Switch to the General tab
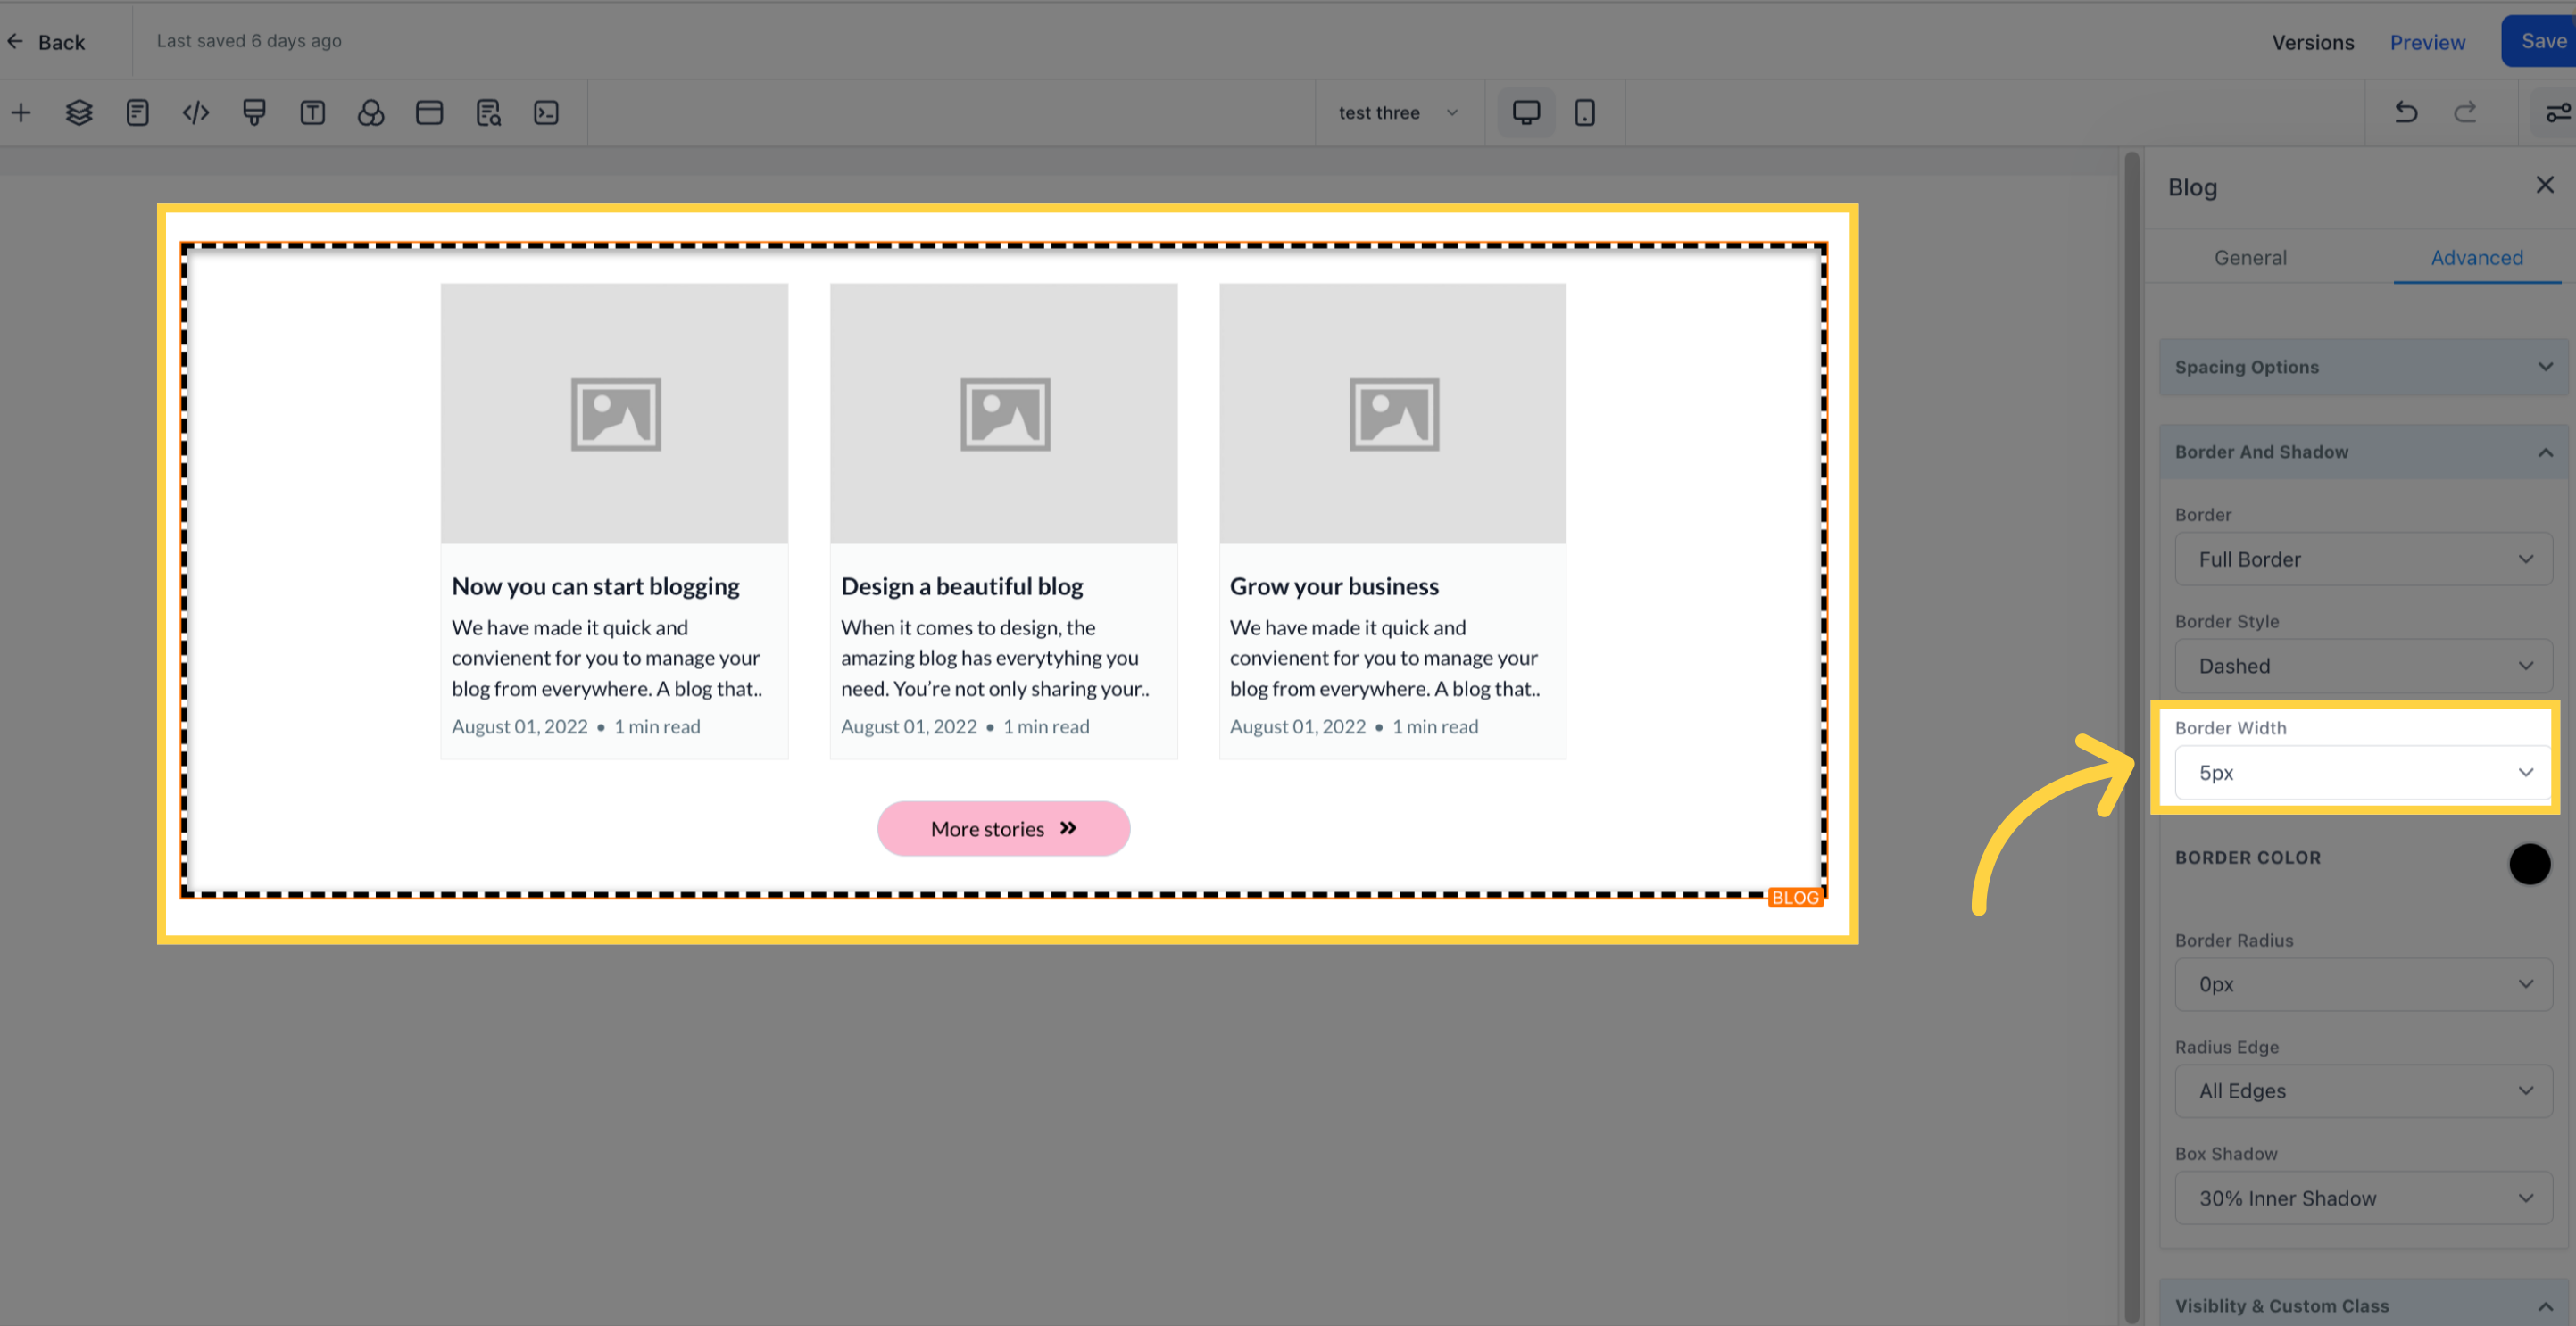Image resolution: width=2576 pixels, height=1326 pixels. point(2250,258)
